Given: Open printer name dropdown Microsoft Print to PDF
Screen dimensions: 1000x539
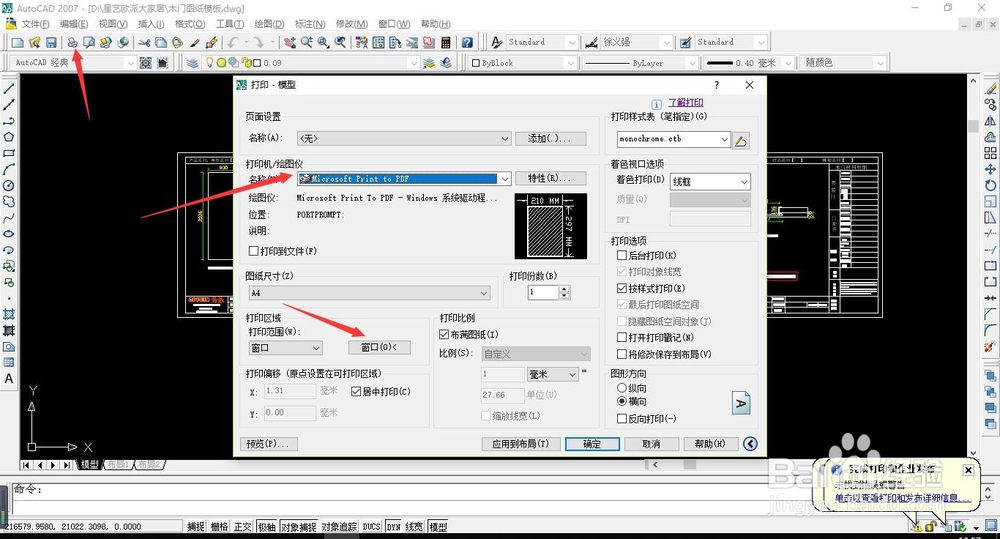Looking at the screenshot, I should 404,179.
